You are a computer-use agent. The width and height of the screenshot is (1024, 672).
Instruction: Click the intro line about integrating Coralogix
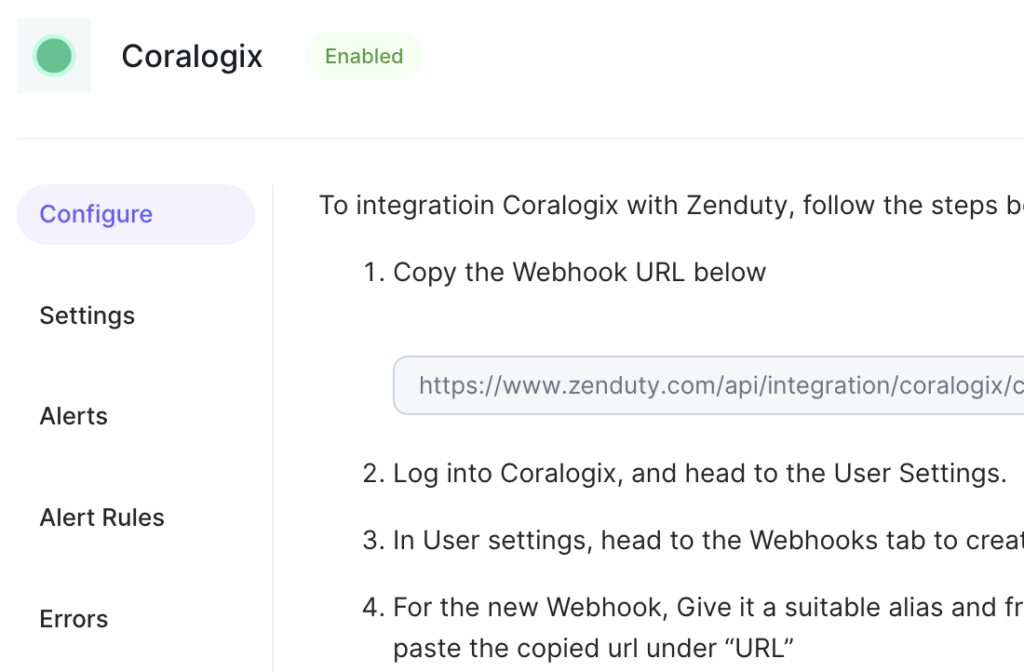tap(671, 205)
